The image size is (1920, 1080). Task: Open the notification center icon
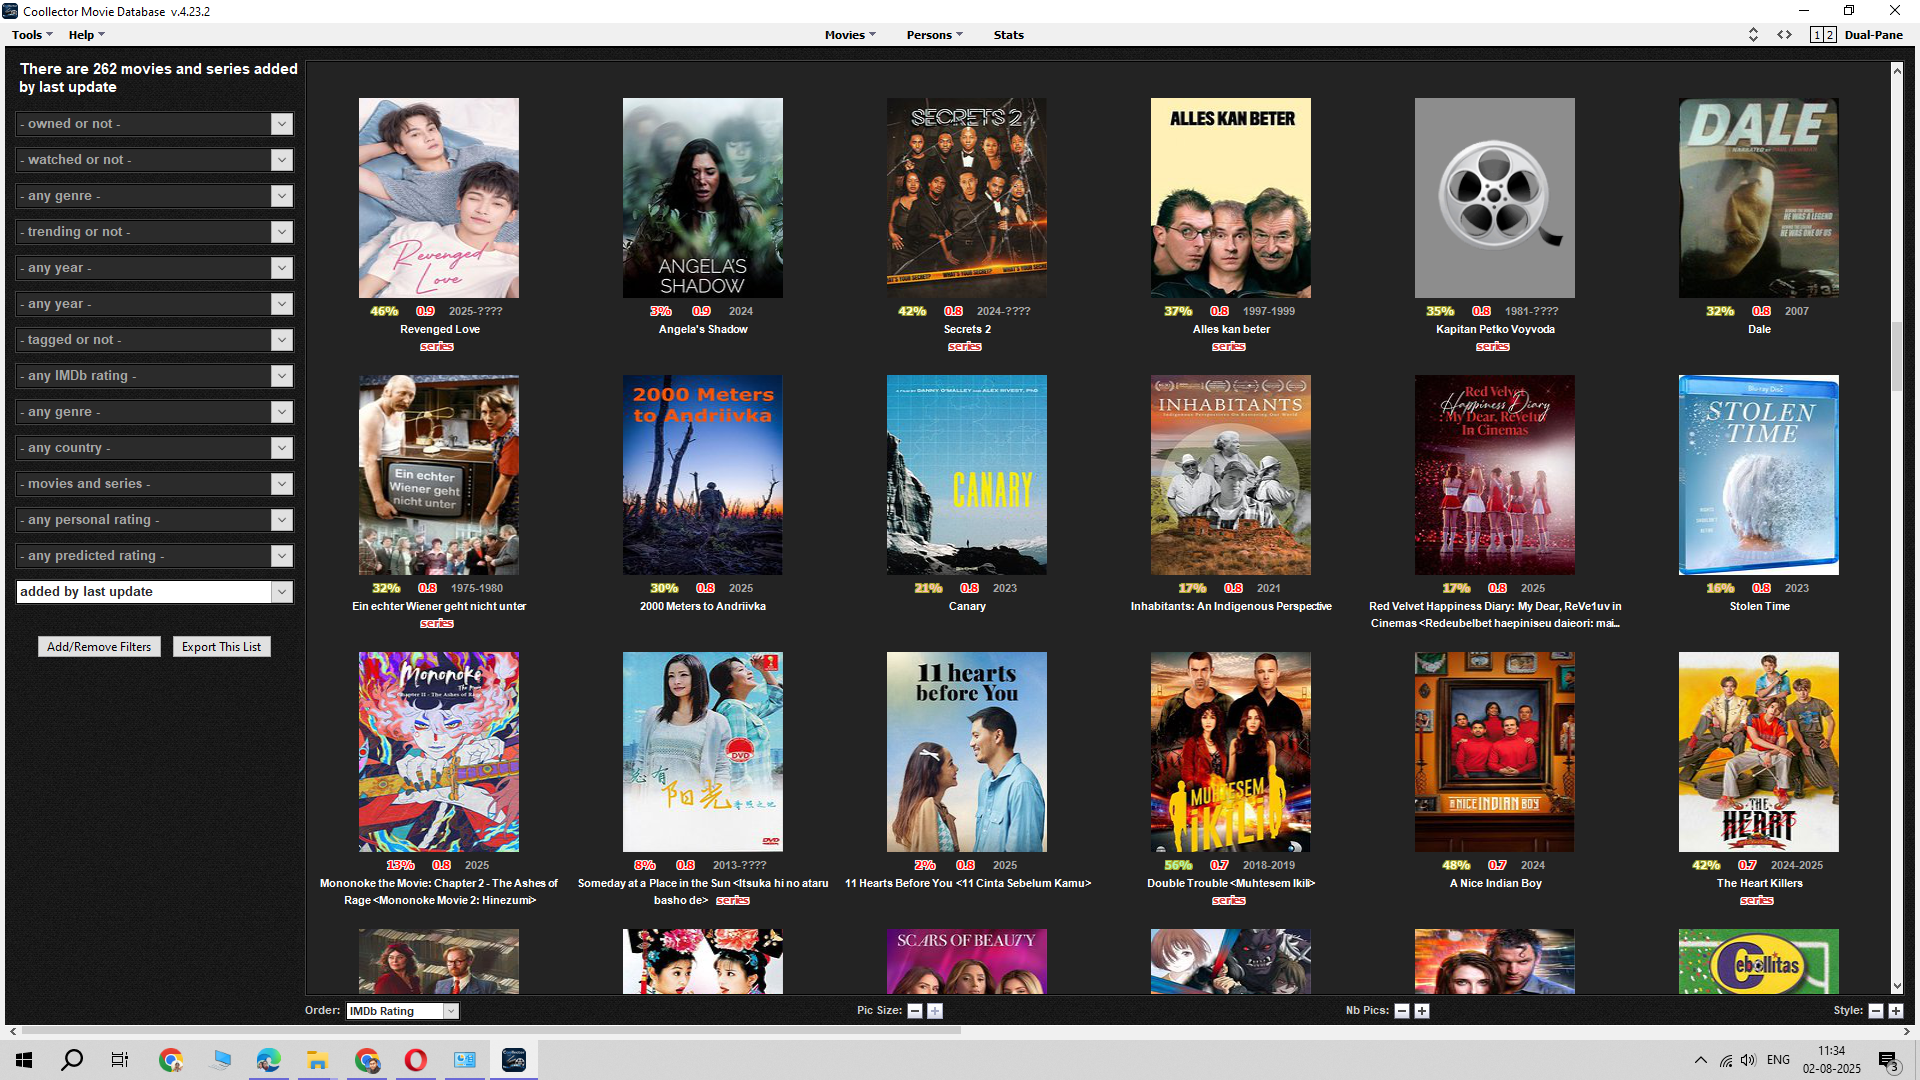(x=1889, y=1061)
